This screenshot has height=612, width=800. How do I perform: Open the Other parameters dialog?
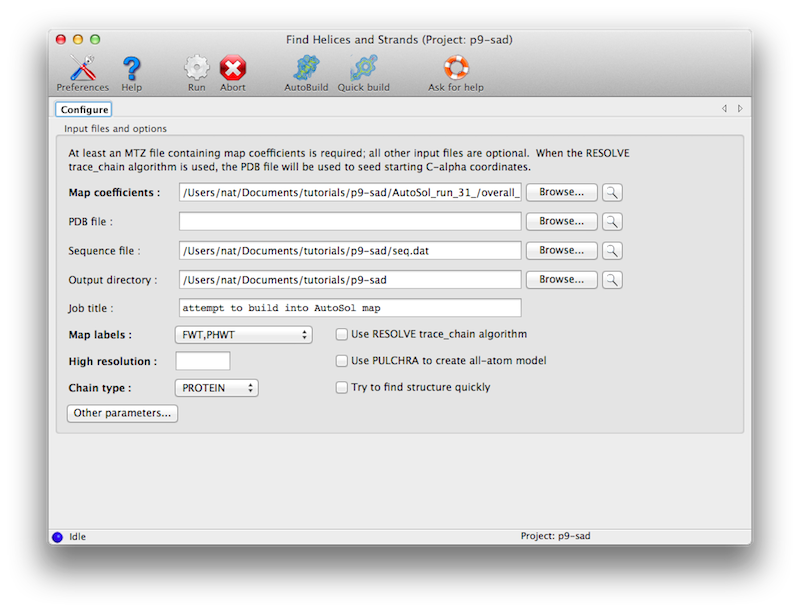[x=121, y=413]
